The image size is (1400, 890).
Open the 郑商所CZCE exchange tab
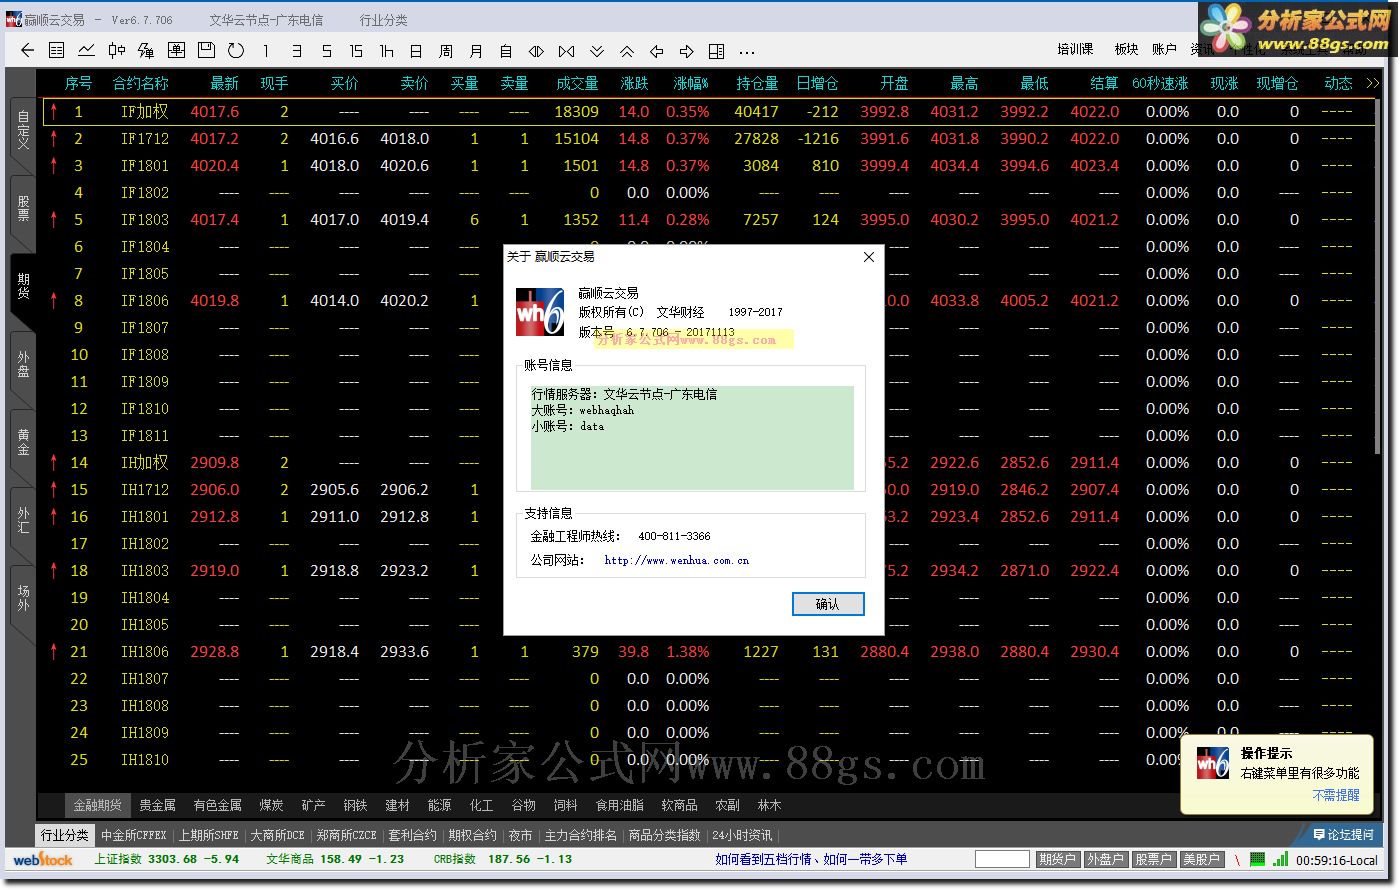[346, 835]
